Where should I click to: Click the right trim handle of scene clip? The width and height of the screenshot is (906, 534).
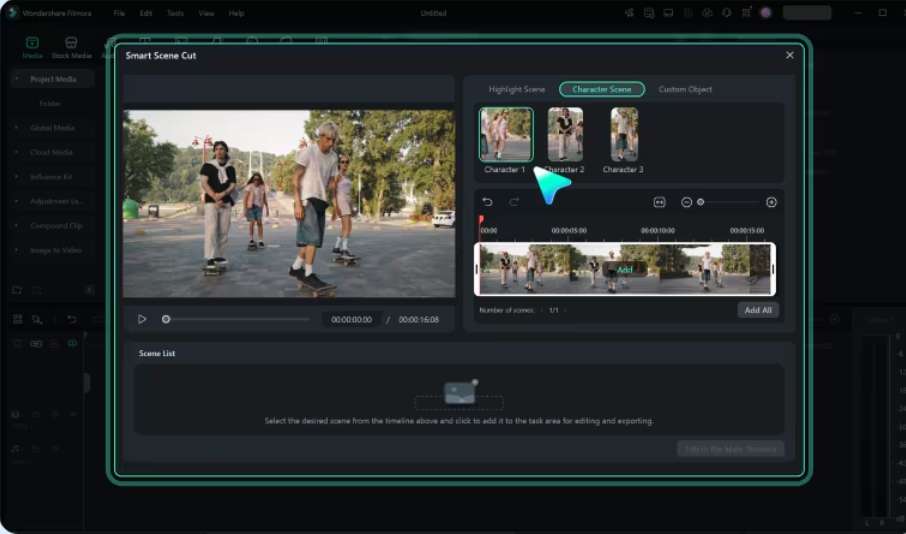(773, 269)
